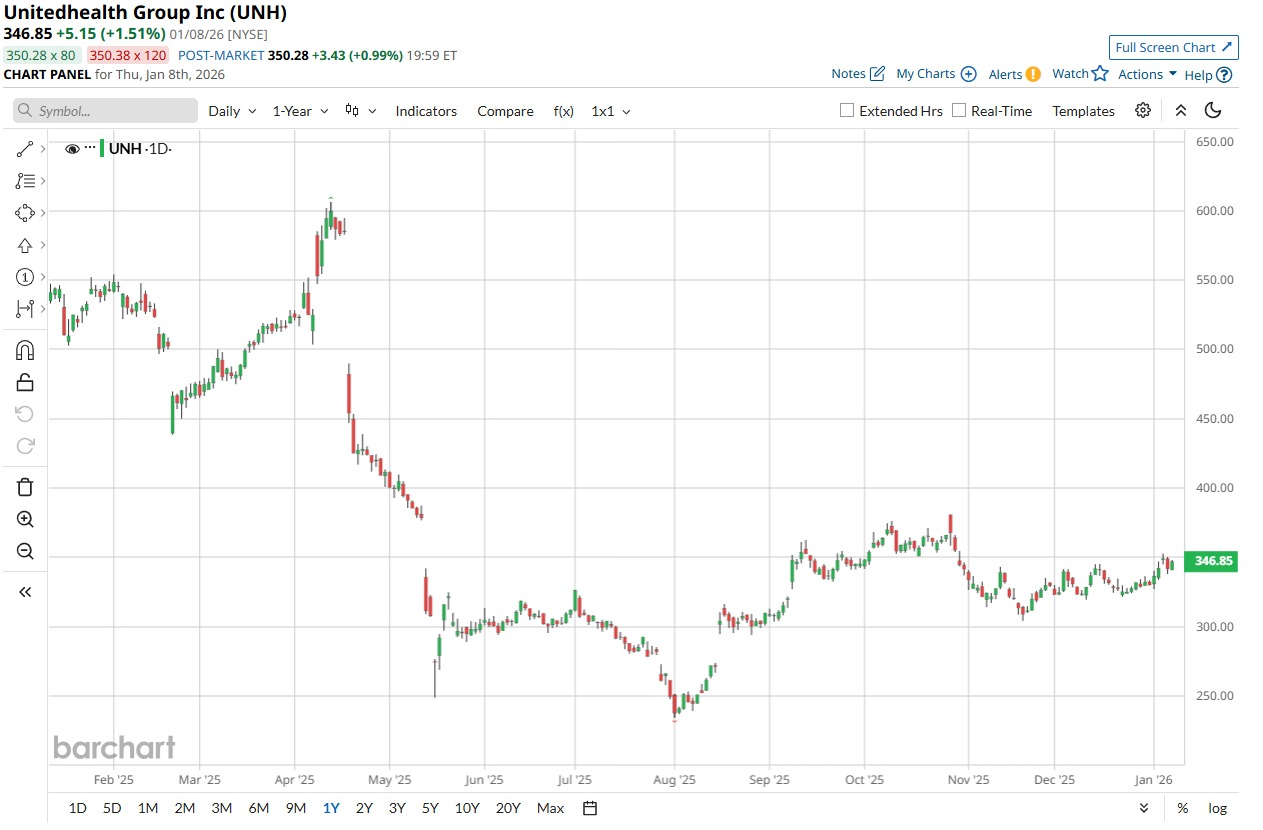Select the numbered label annotation tool
Image resolution: width=1263 pixels, height=830 pixels.
point(24,277)
